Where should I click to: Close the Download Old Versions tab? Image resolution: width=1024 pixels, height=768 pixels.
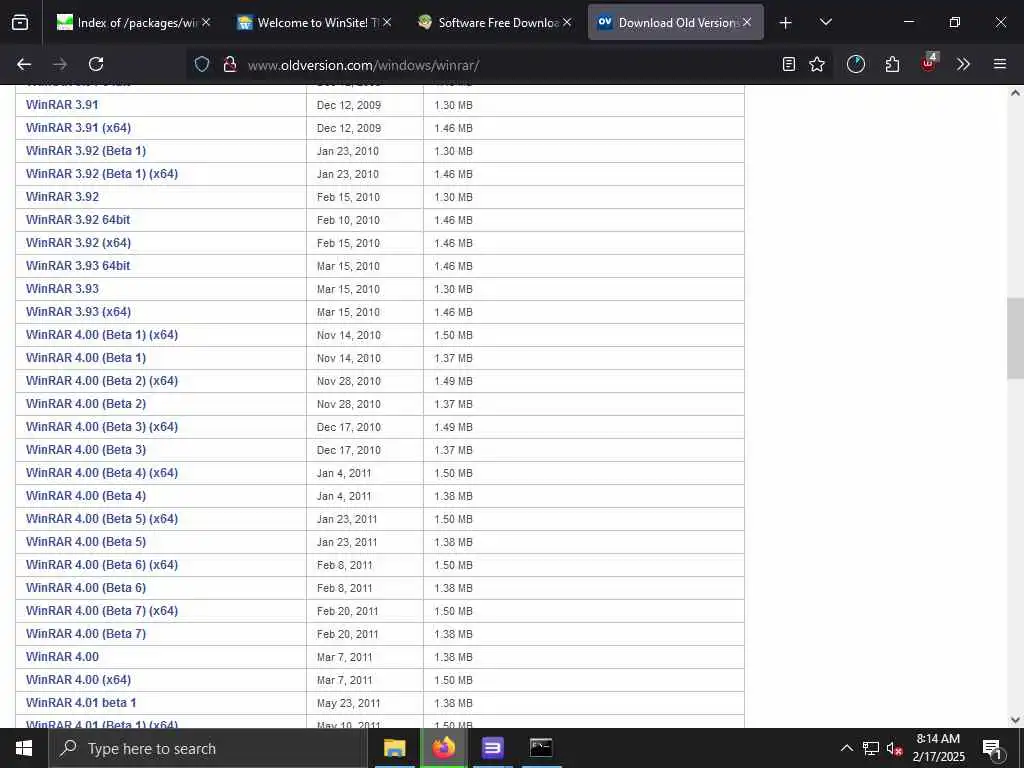click(746, 22)
